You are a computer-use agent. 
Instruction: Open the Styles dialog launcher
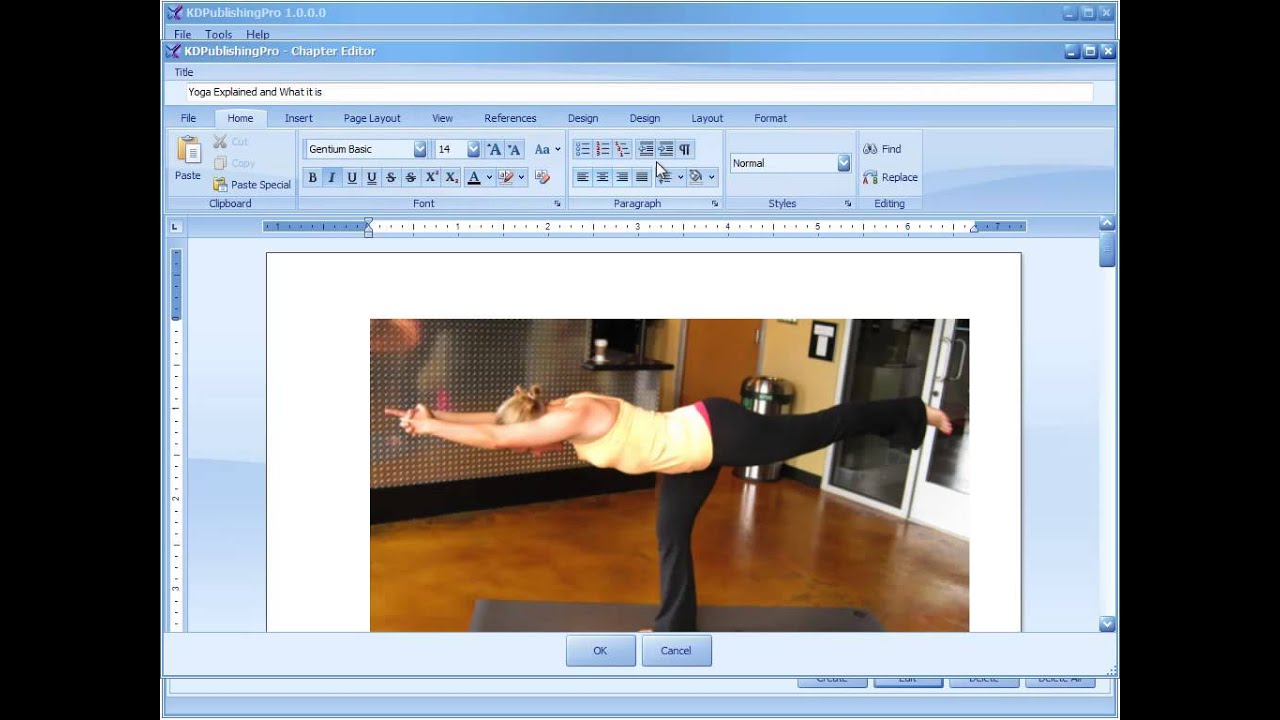[848, 203]
